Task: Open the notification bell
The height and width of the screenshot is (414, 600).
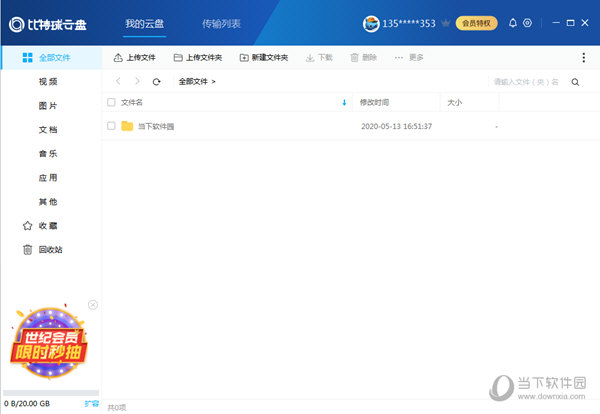Action: pos(513,22)
